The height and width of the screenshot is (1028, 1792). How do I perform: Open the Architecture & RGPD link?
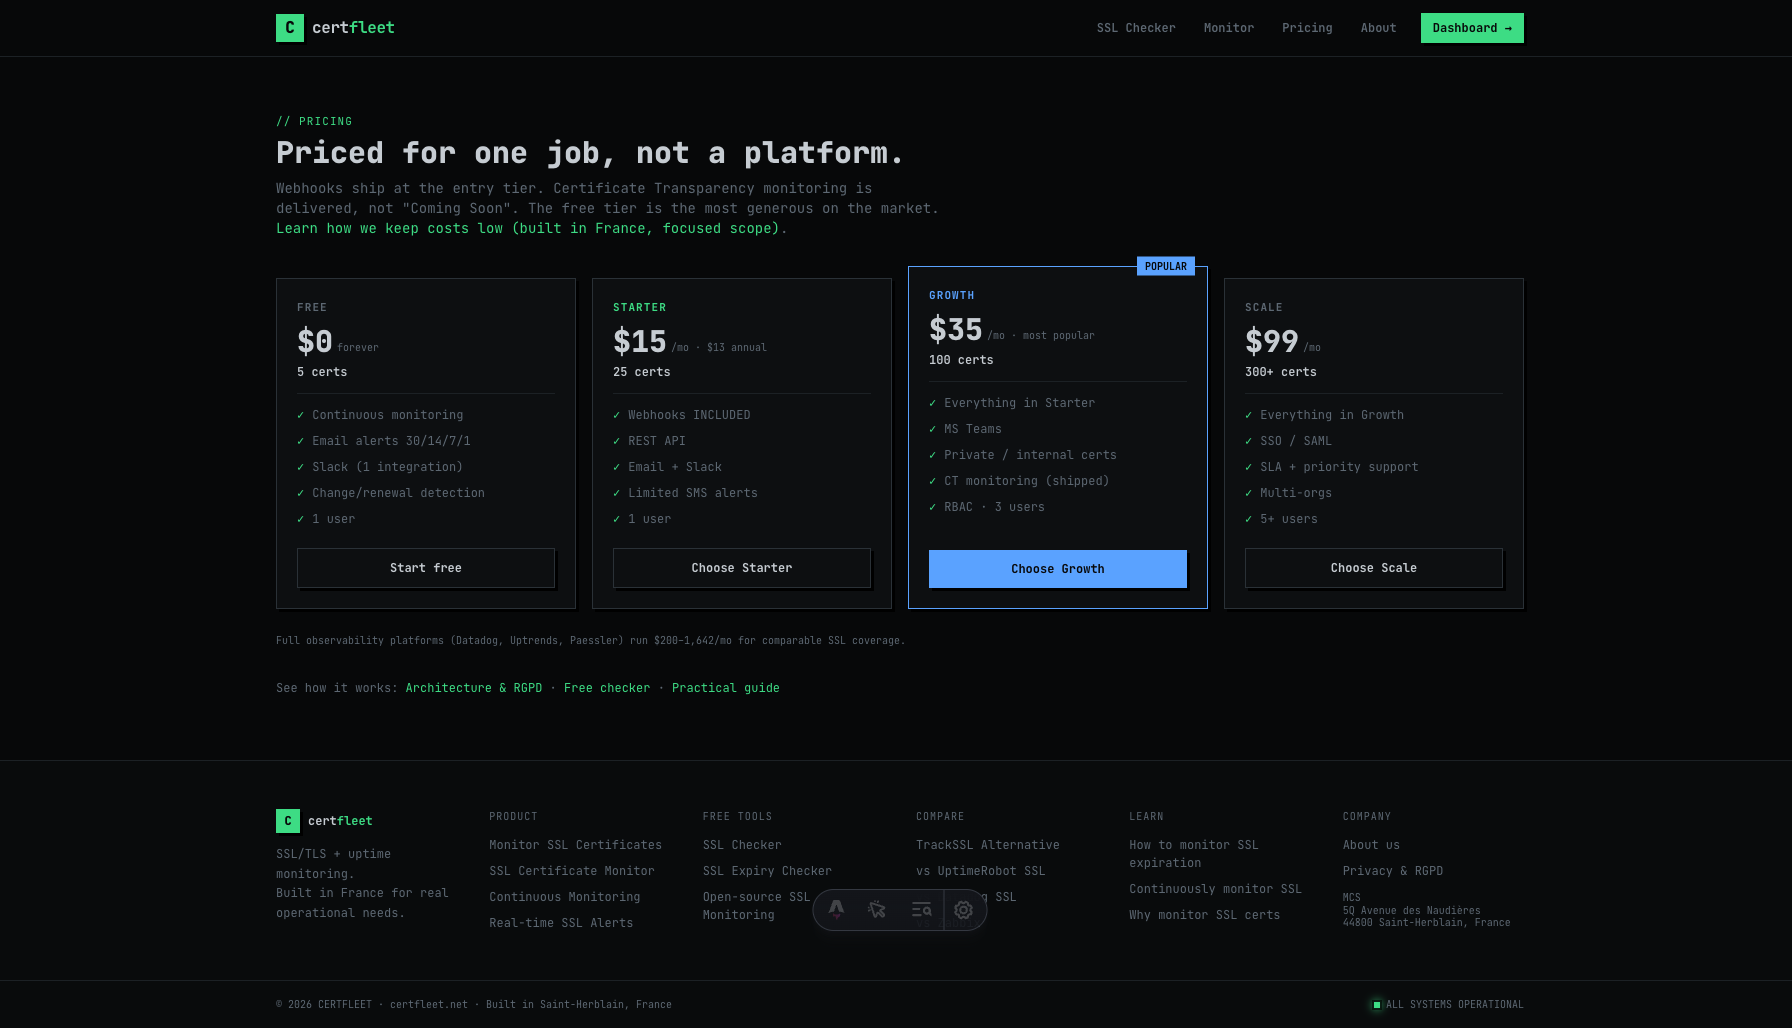[x=474, y=688]
